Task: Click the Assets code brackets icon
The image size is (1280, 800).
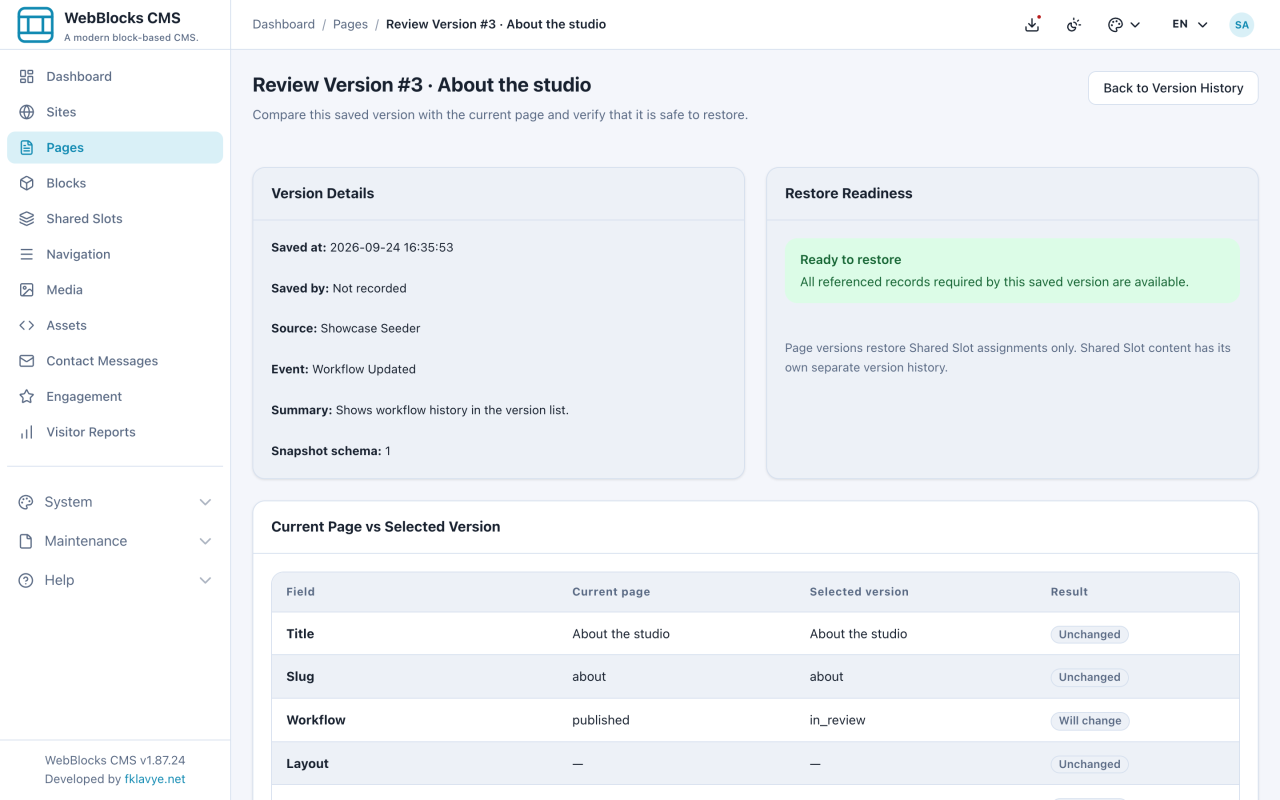Action: (27, 325)
